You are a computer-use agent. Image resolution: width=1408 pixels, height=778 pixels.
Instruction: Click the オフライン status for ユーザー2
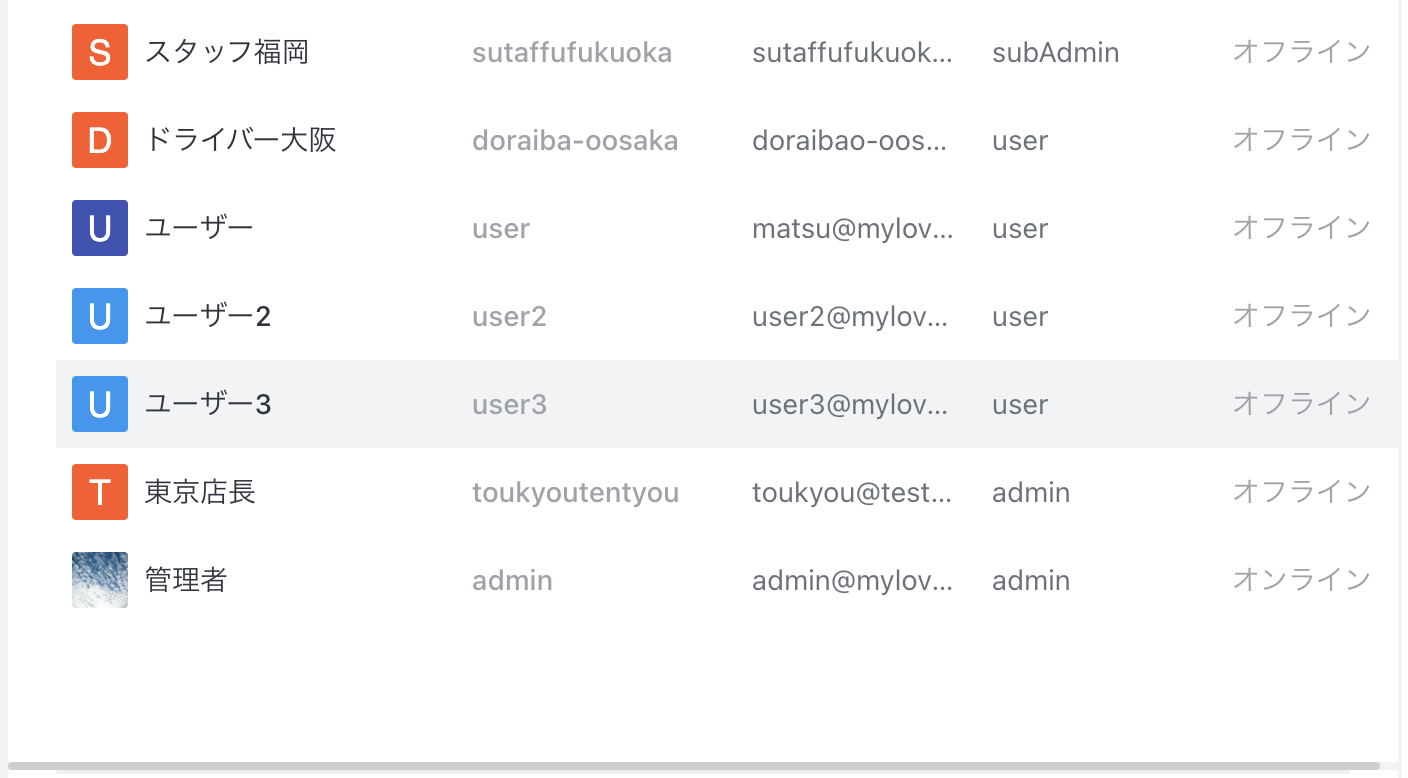[x=1301, y=316]
